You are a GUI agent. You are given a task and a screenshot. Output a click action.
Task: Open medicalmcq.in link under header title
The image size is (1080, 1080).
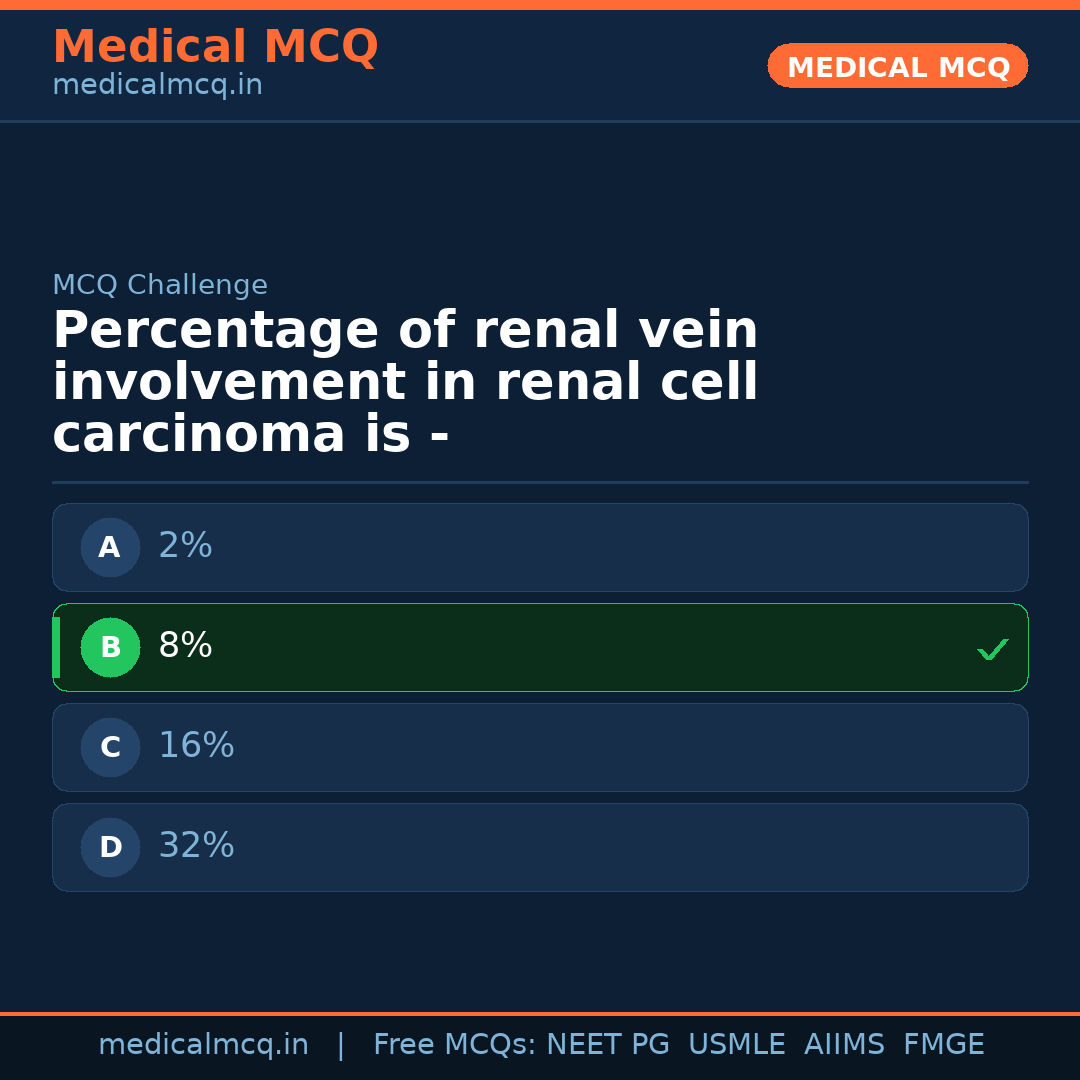pyautogui.click(x=157, y=85)
